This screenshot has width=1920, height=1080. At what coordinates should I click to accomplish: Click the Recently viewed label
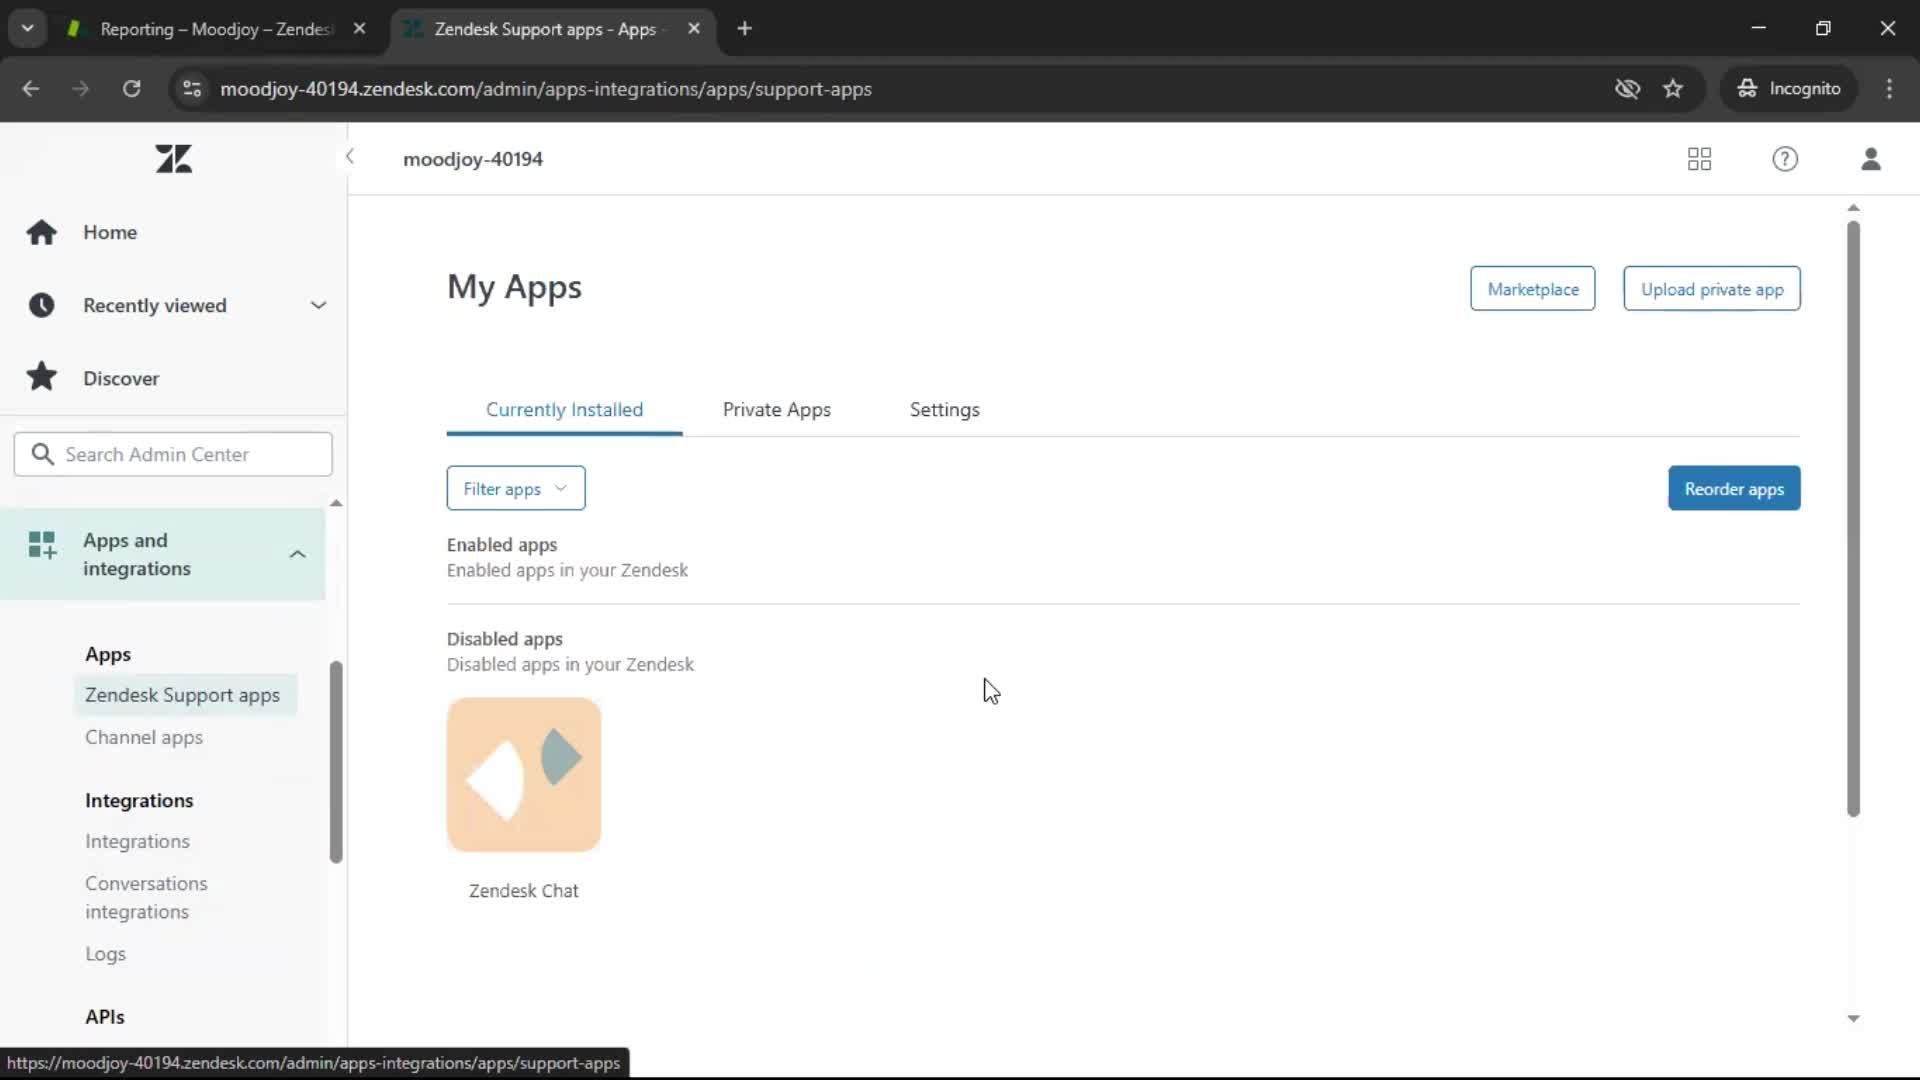click(155, 305)
